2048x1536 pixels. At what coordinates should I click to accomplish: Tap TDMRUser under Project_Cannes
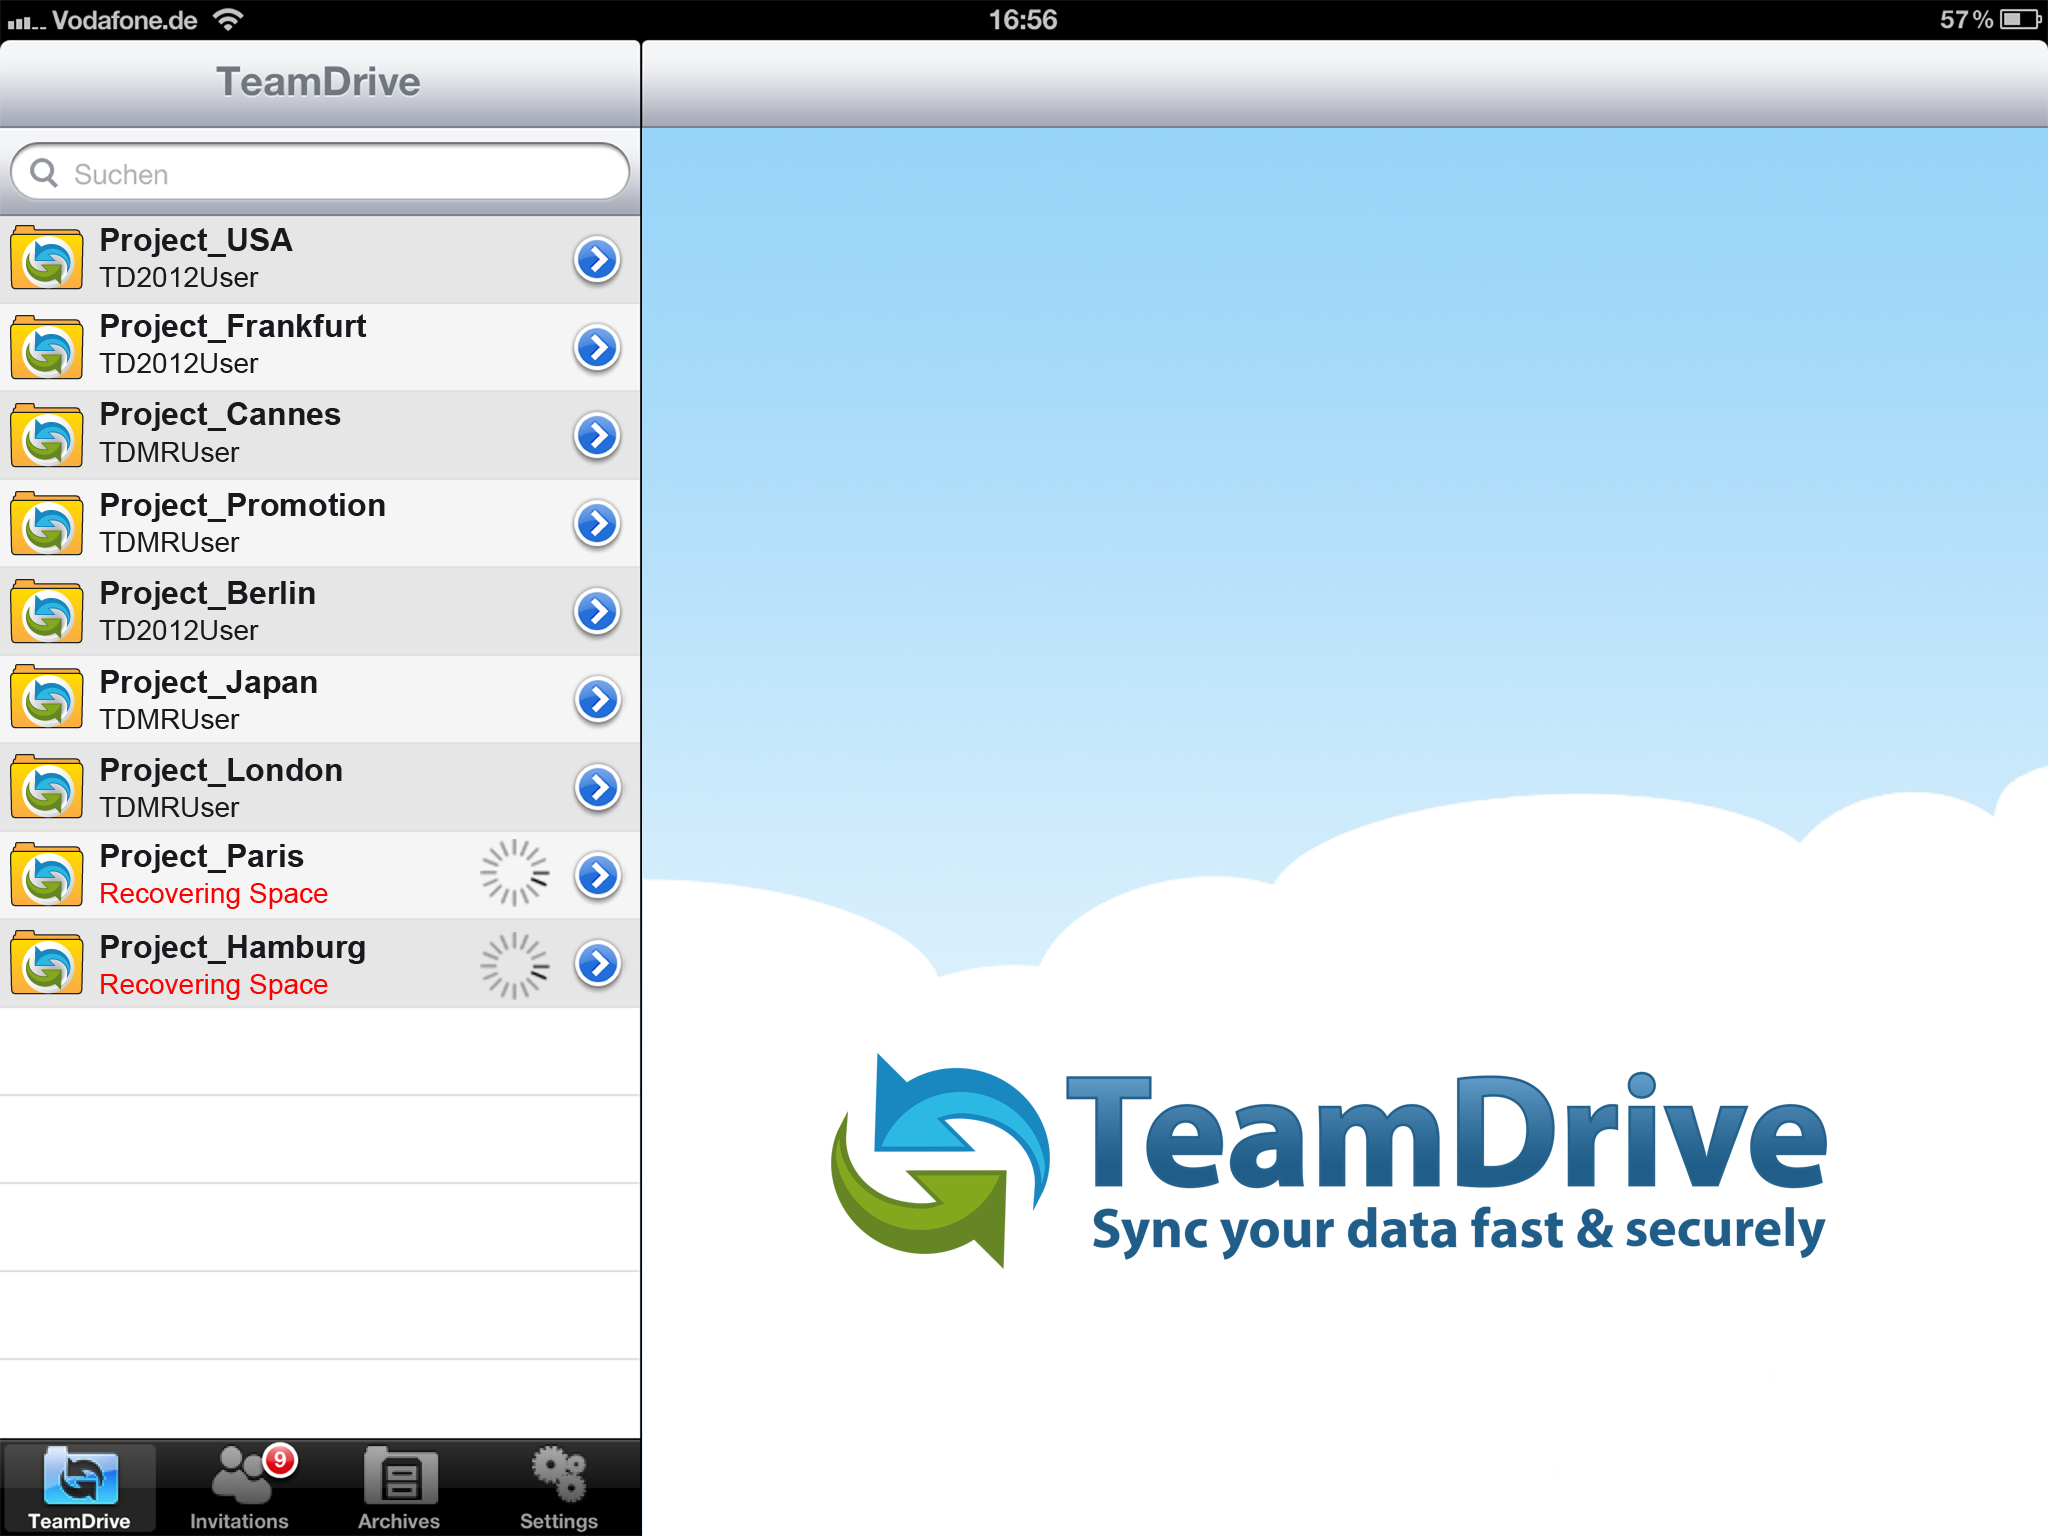point(169,453)
